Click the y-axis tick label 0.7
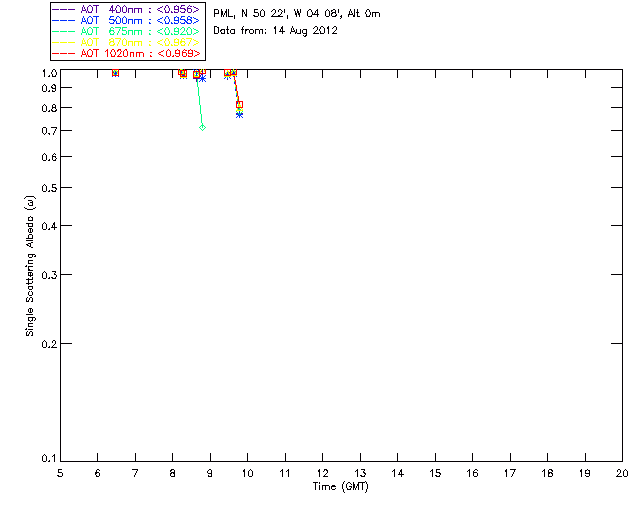 click(x=49, y=131)
